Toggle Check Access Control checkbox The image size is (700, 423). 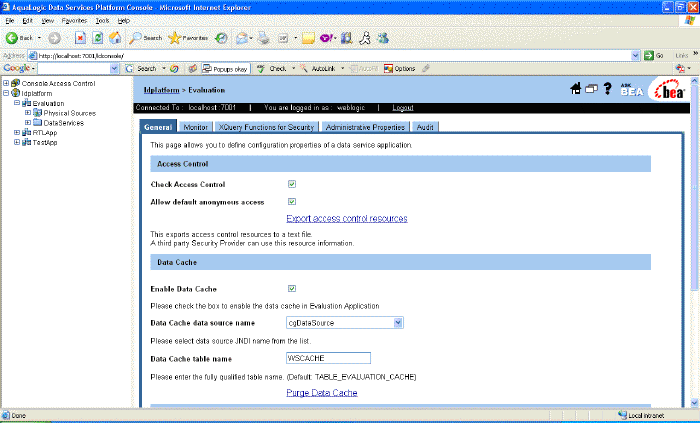pyautogui.click(x=292, y=184)
